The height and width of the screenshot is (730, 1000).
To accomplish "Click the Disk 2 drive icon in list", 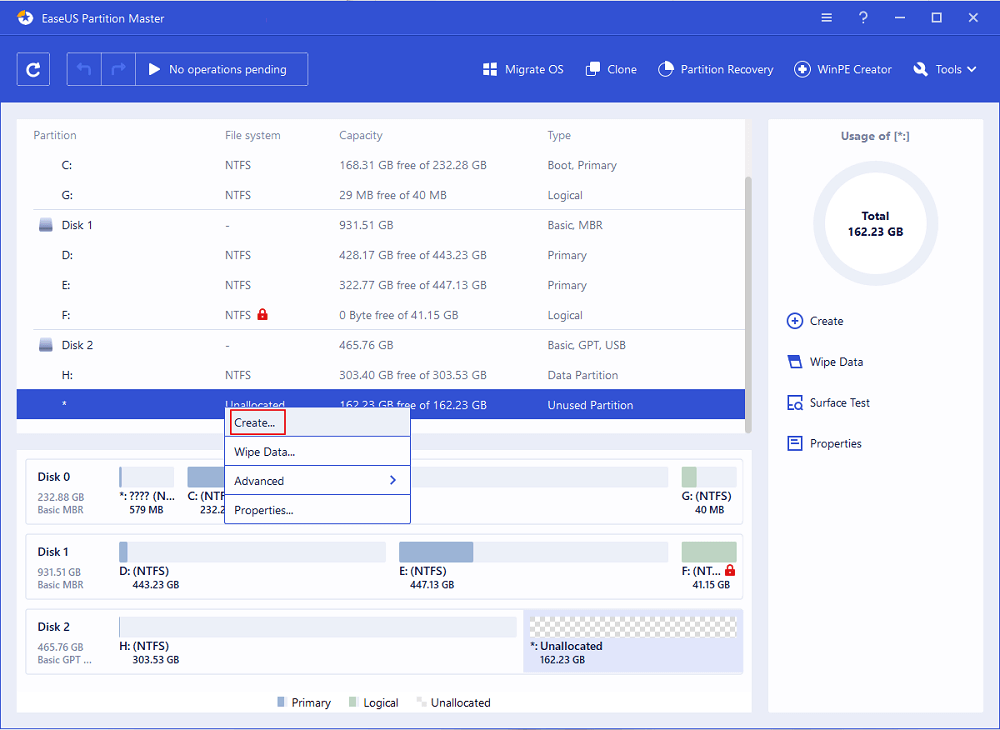I will coord(46,345).
